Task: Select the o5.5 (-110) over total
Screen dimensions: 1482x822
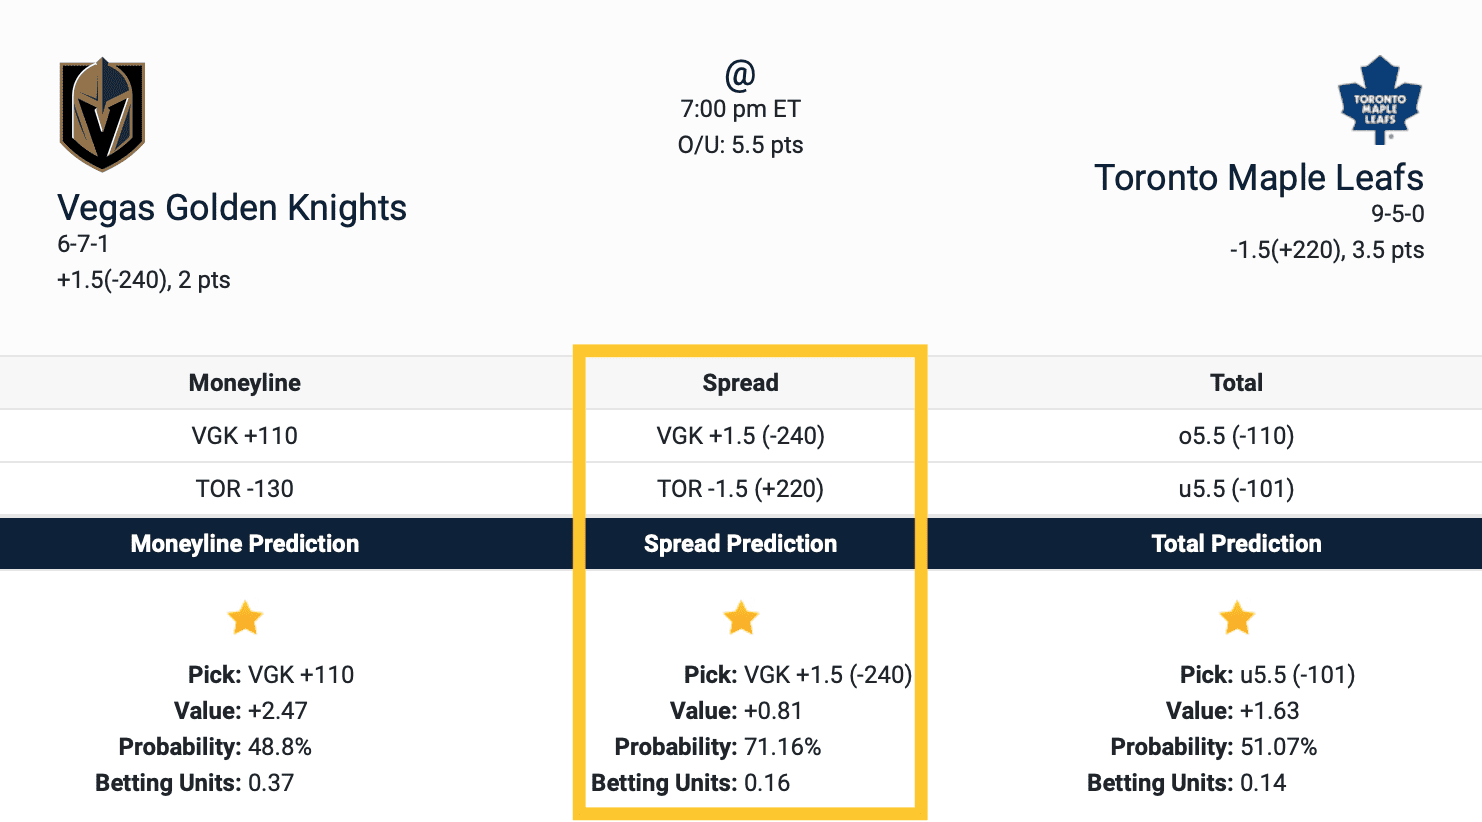Action: coord(1237,436)
